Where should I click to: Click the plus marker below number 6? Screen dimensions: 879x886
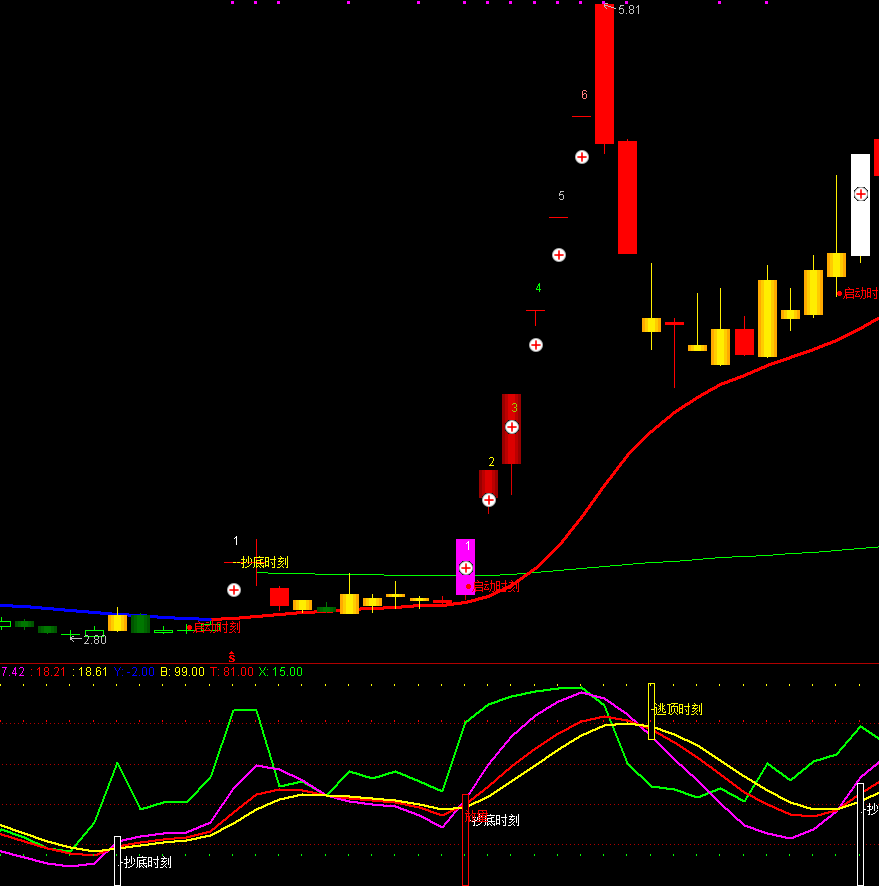click(x=582, y=157)
